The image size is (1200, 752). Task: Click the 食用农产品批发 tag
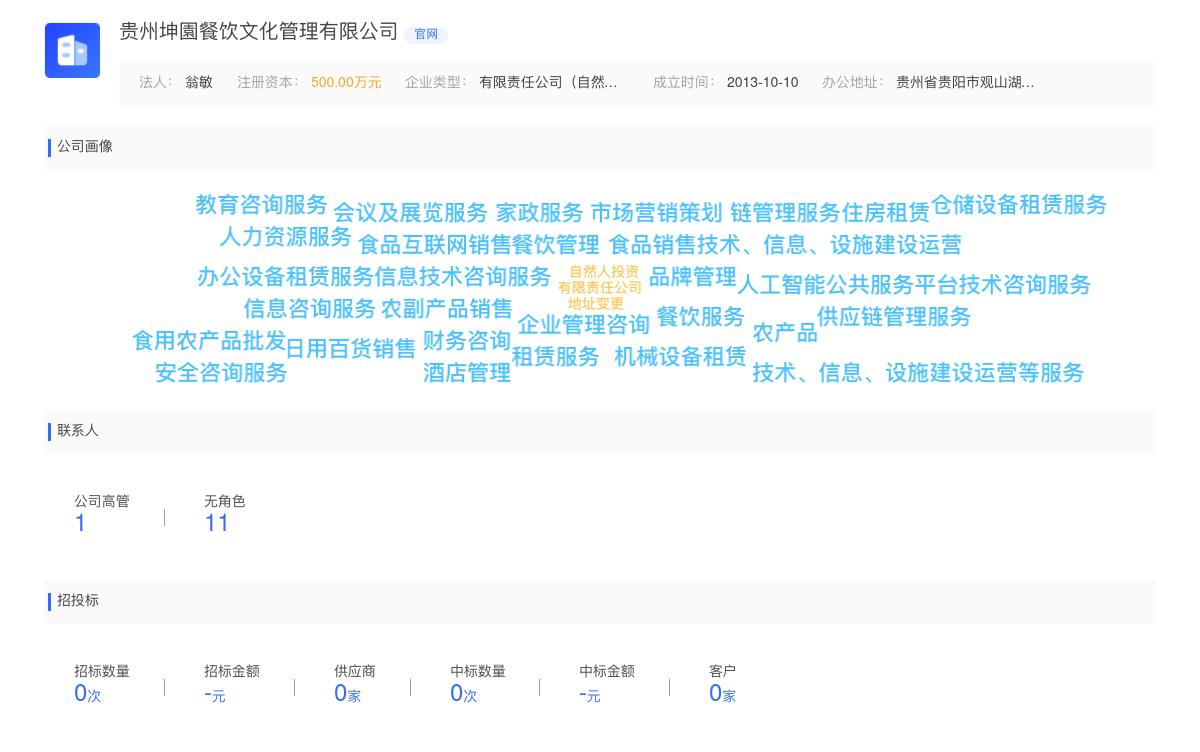coord(210,341)
